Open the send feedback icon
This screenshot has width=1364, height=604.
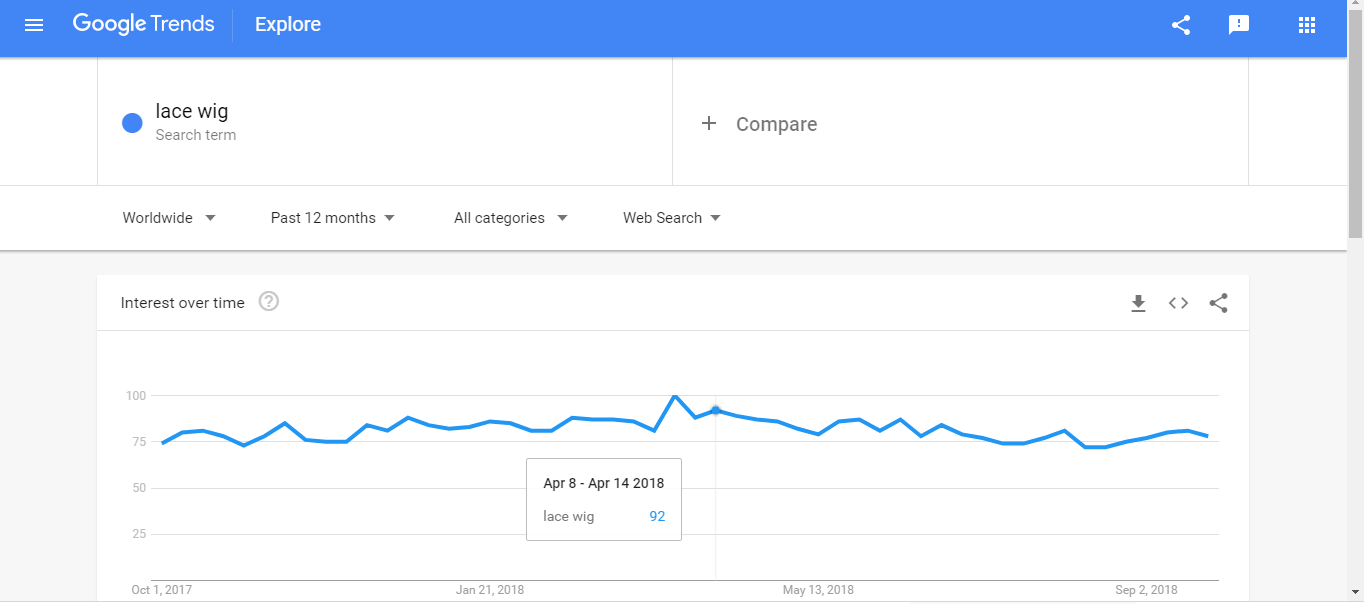[x=1239, y=25]
